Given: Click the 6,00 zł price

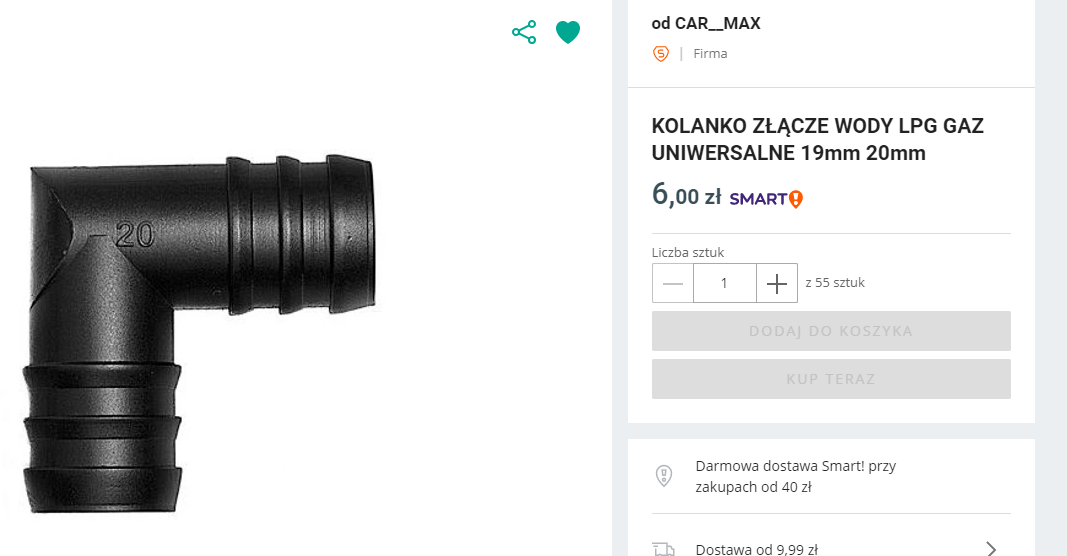Looking at the screenshot, I should point(686,195).
